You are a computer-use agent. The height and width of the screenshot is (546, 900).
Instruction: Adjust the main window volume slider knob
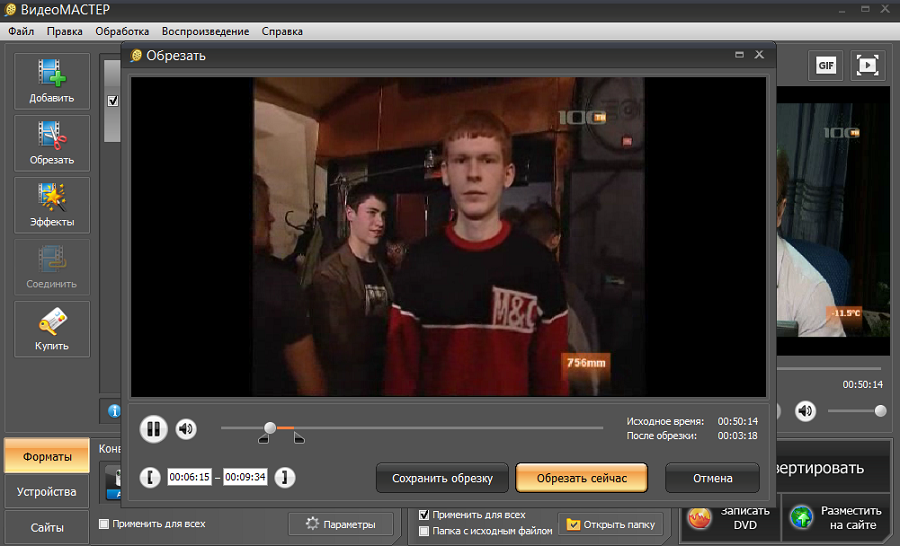[x=880, y=411]
